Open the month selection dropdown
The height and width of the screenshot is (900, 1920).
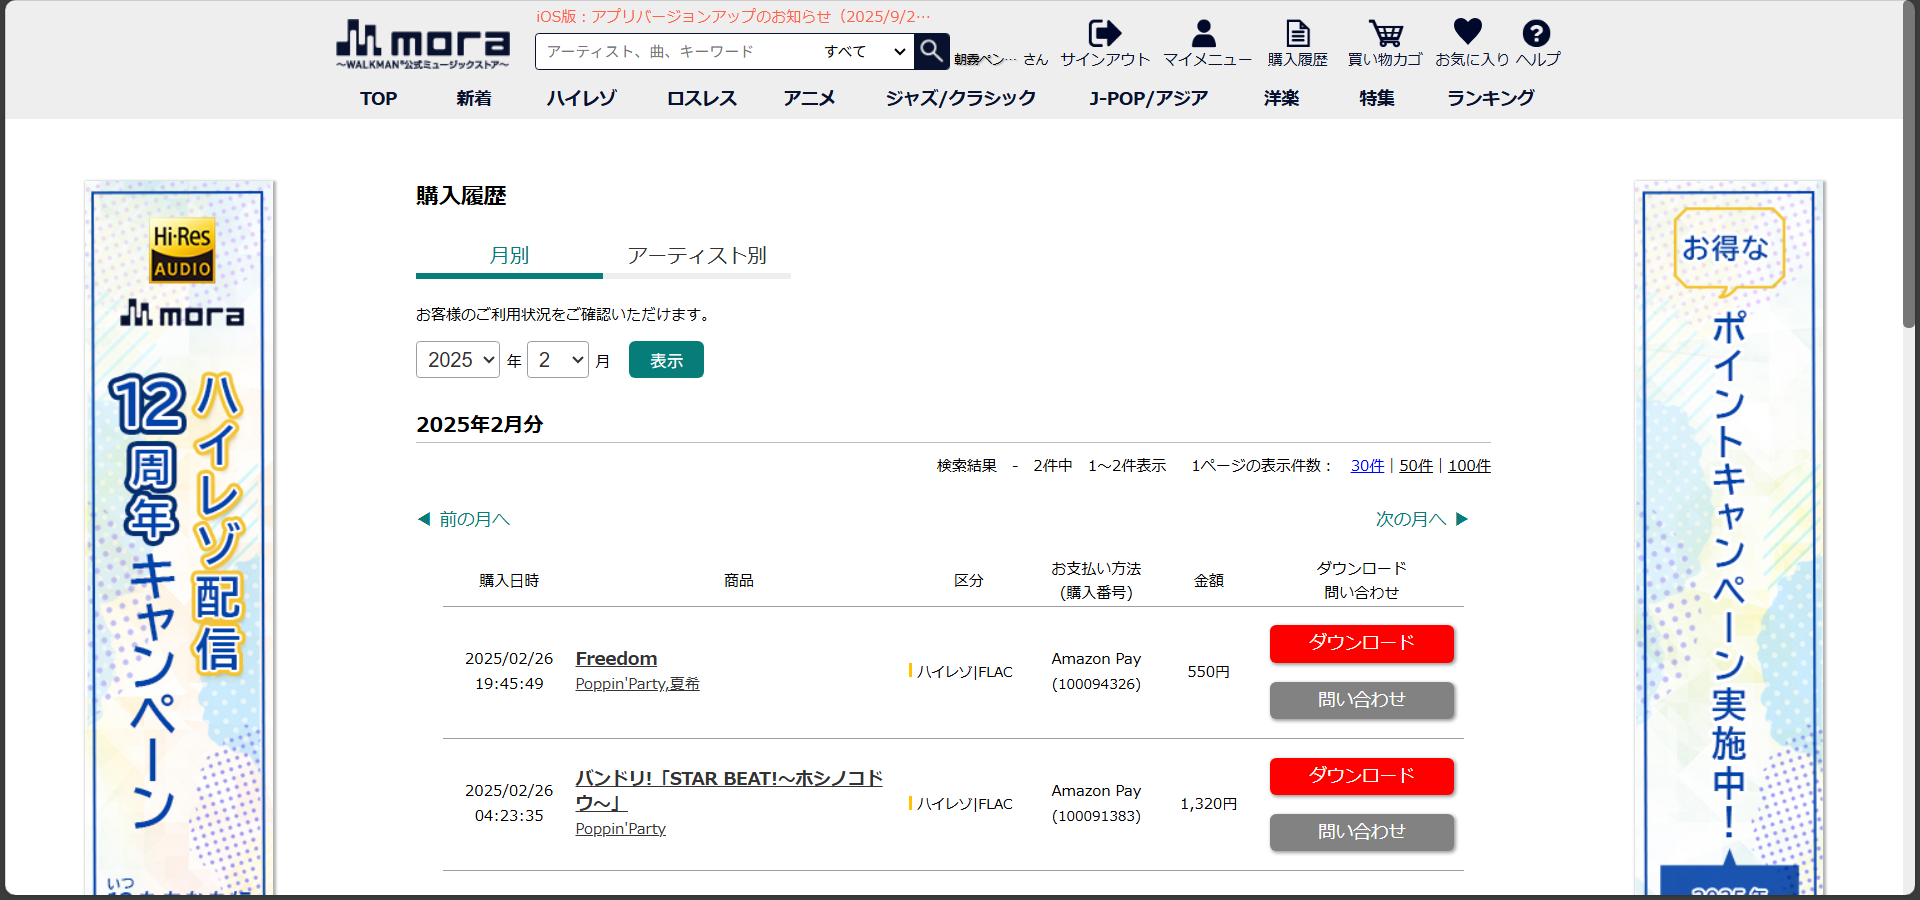coord(558,360)
